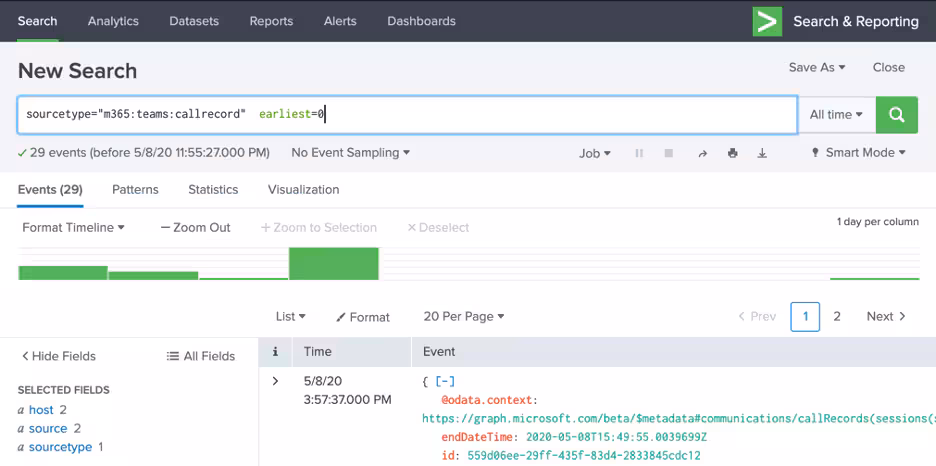This screenshot has width=936, height=466.
Task: Open the Format Timeline dropdown
Action: [x=73, y=228]
